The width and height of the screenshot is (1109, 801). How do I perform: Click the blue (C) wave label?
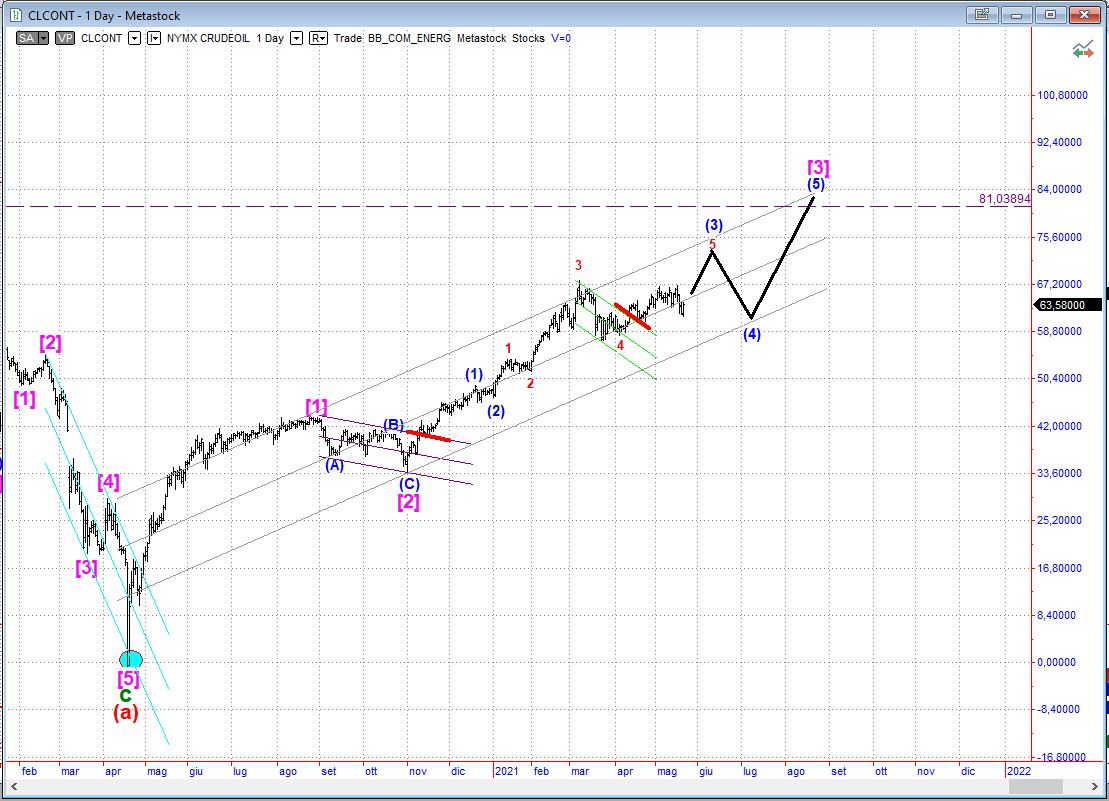pos(409,484)
